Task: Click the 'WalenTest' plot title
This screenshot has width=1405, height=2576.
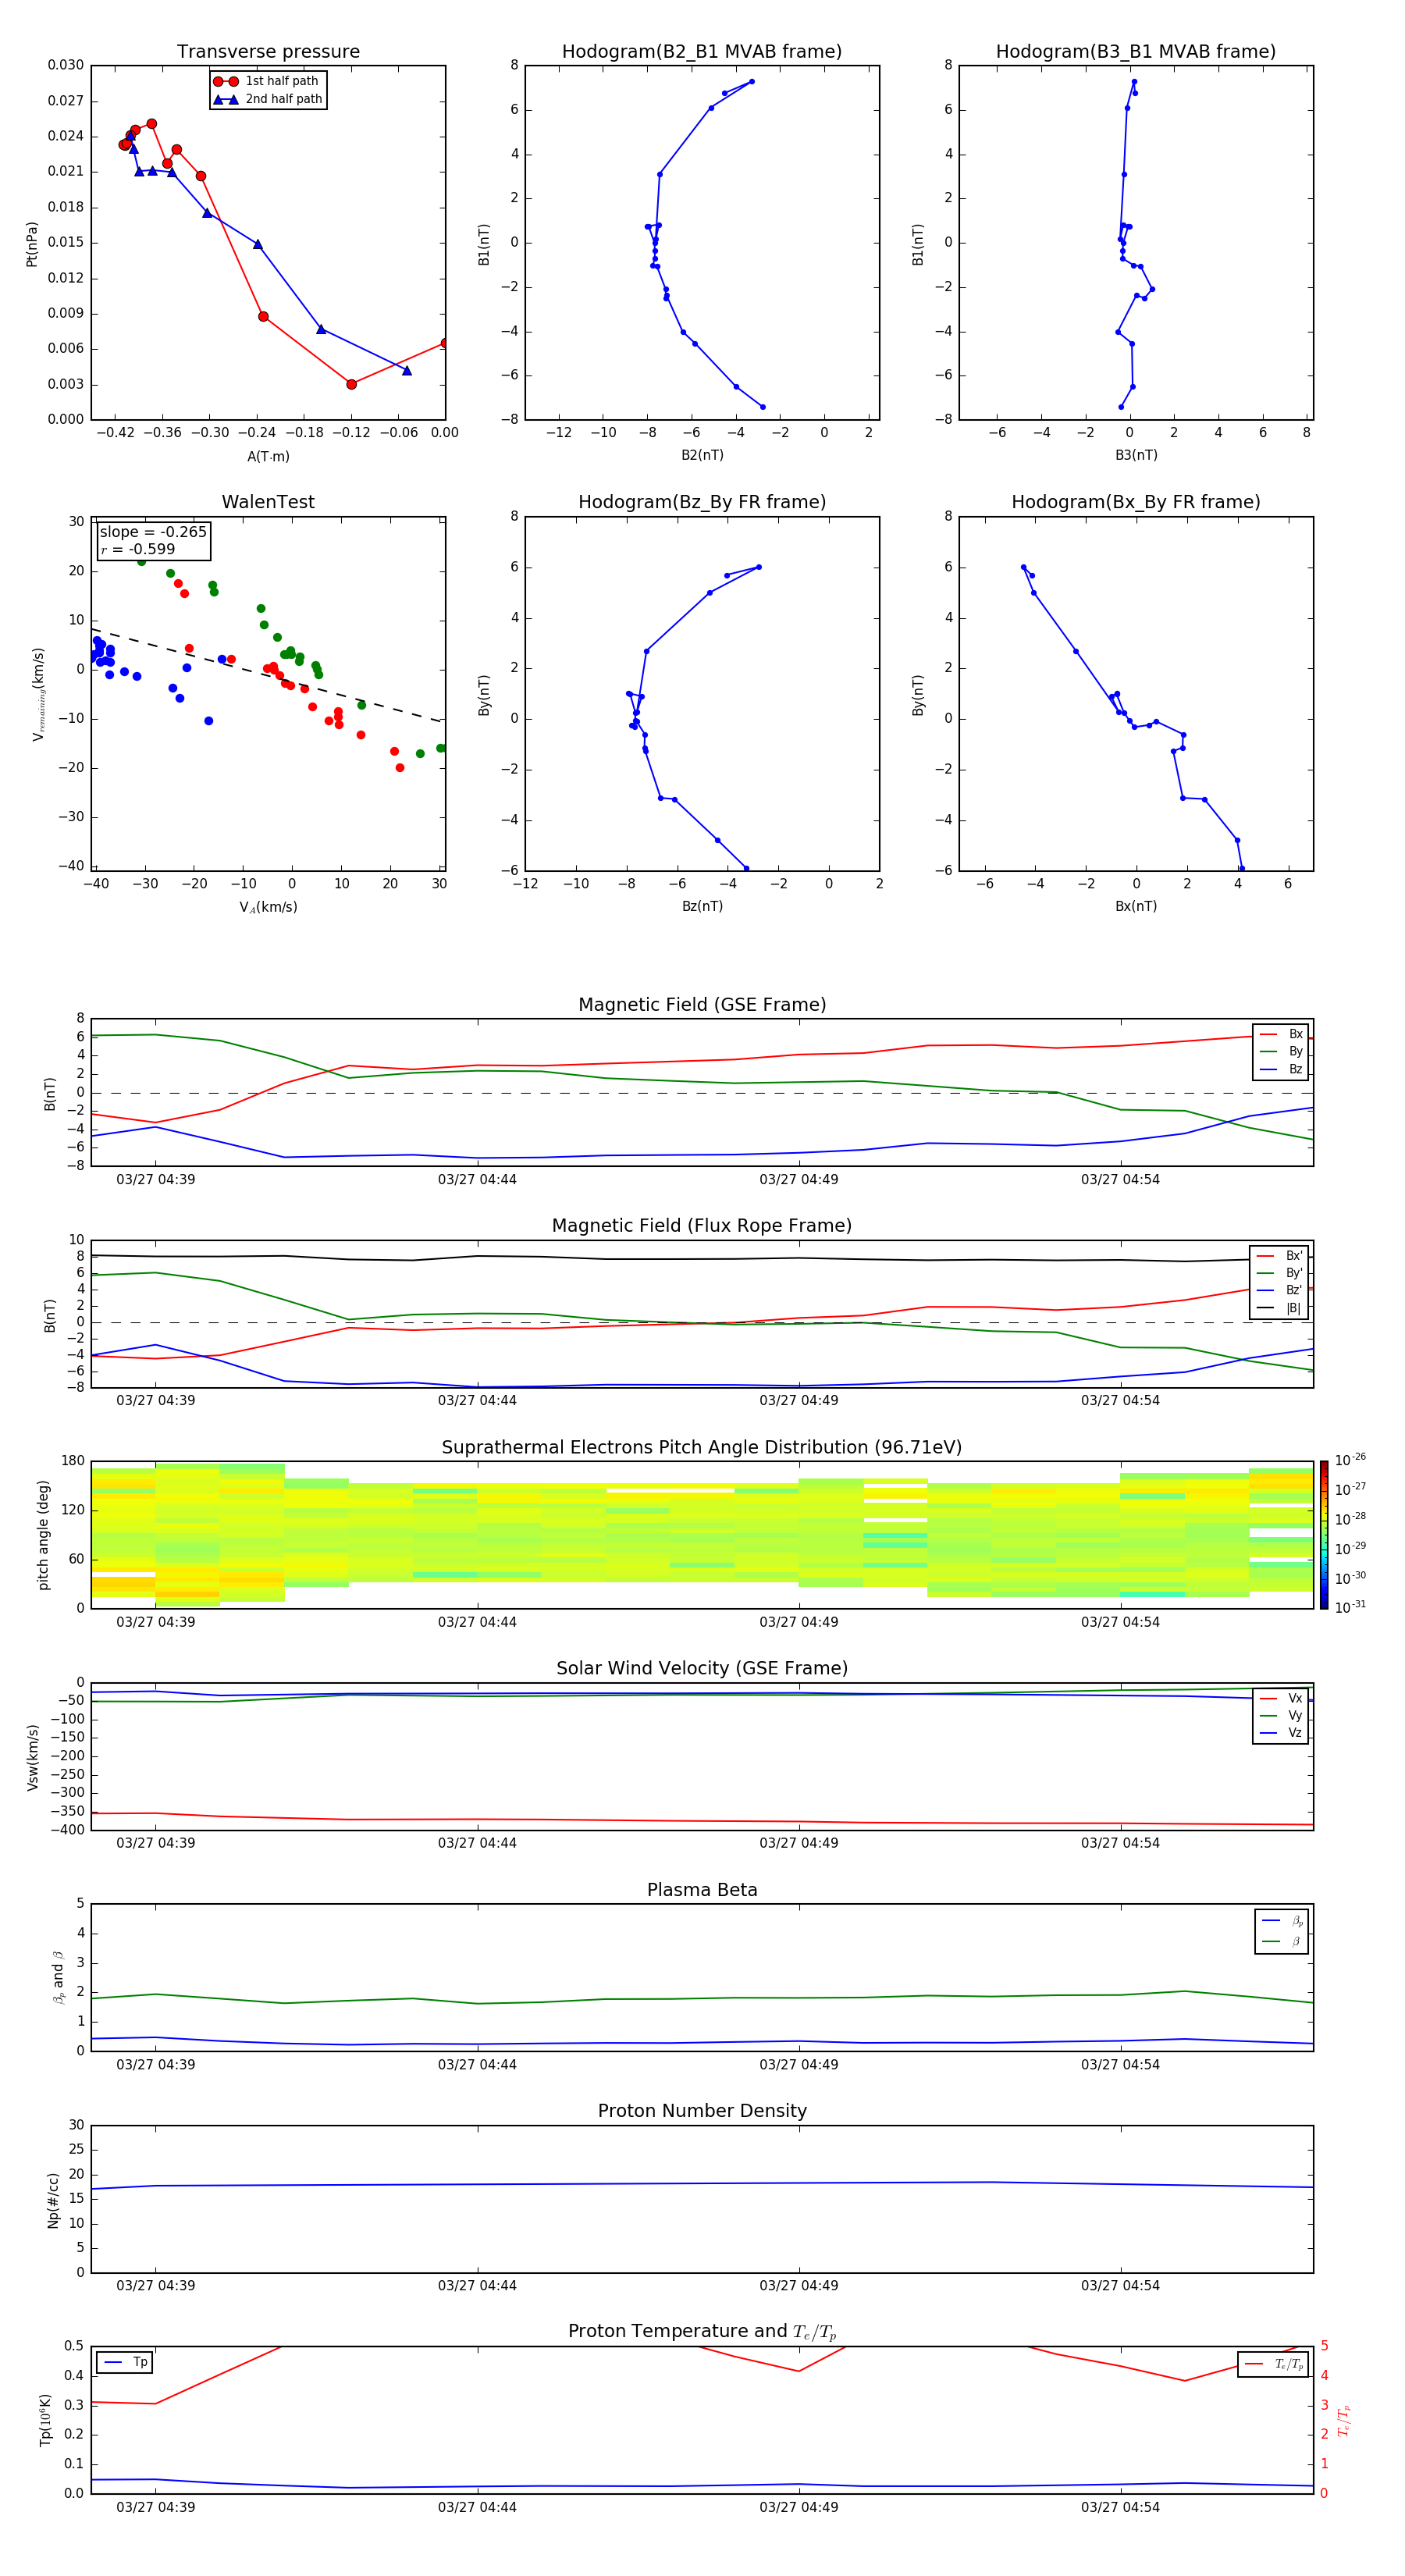Action: pyautogui.click(x=268, y=502)
